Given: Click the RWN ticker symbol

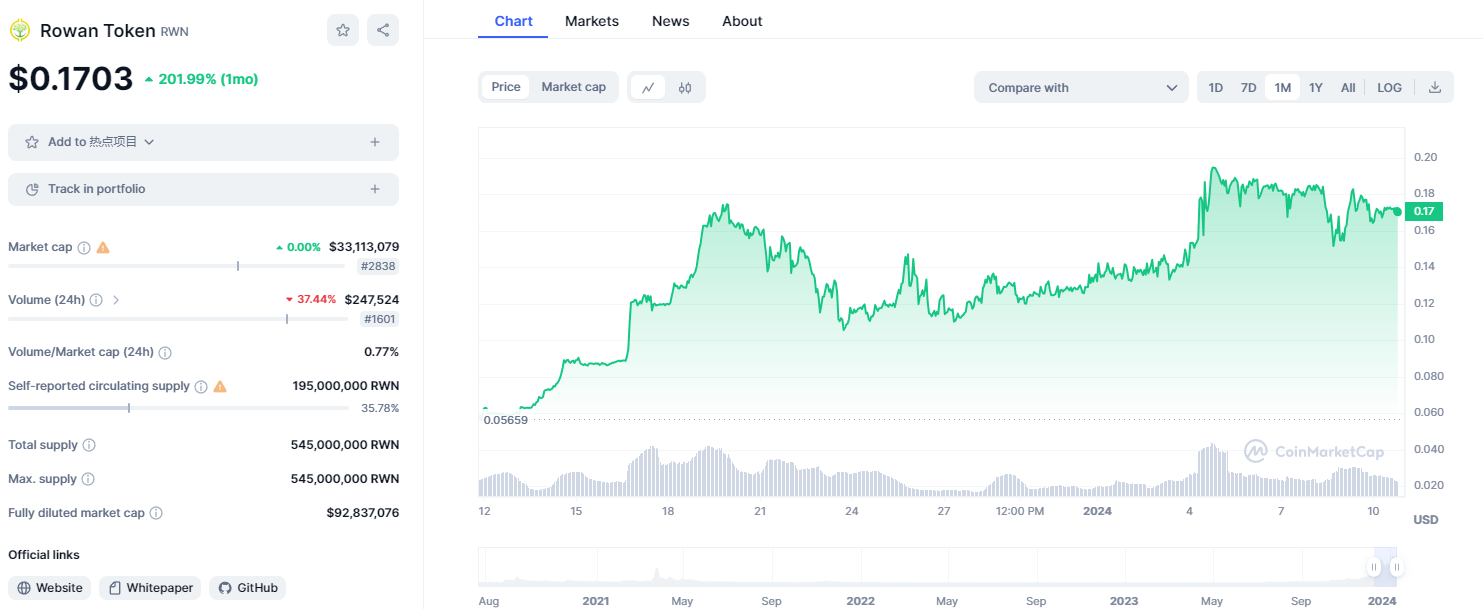Looking at the screenshot, I should click(x=174, y=32).
